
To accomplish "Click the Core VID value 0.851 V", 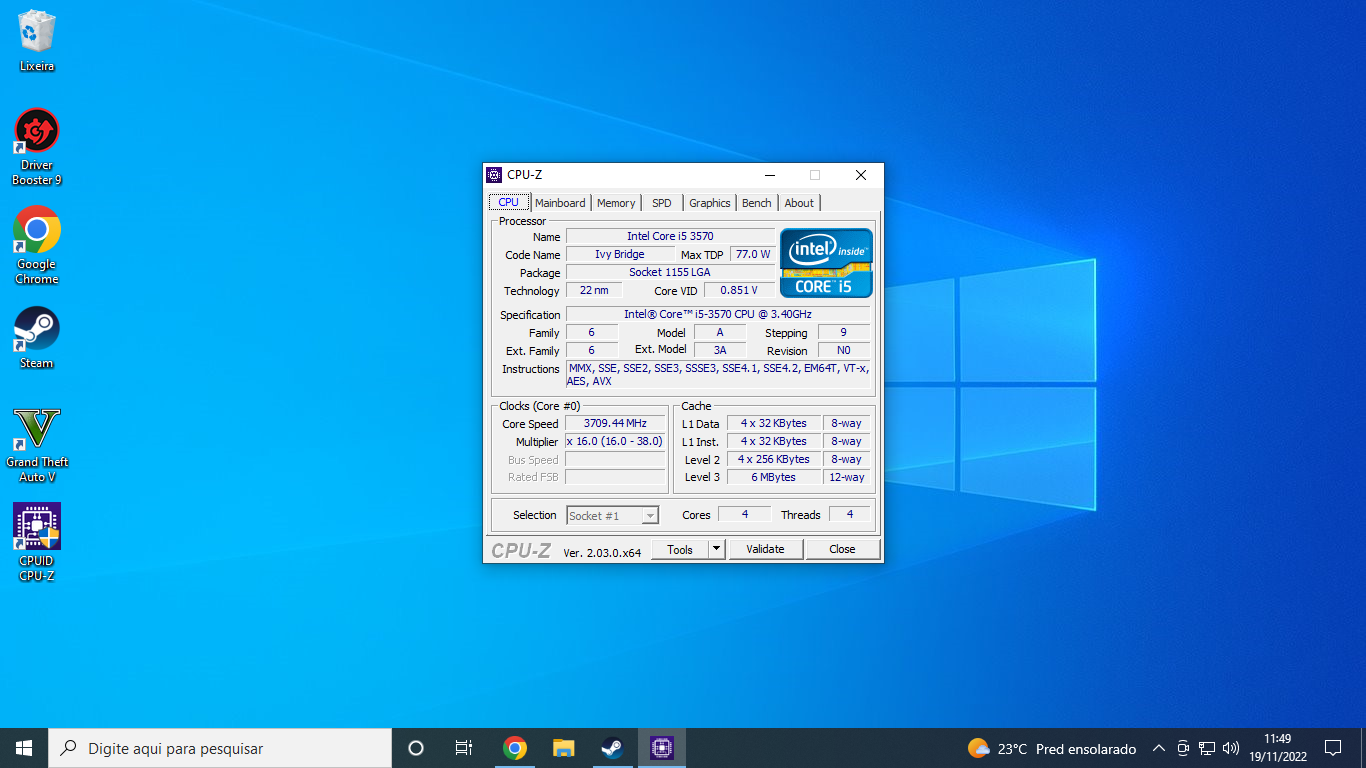I will (739, 290).
